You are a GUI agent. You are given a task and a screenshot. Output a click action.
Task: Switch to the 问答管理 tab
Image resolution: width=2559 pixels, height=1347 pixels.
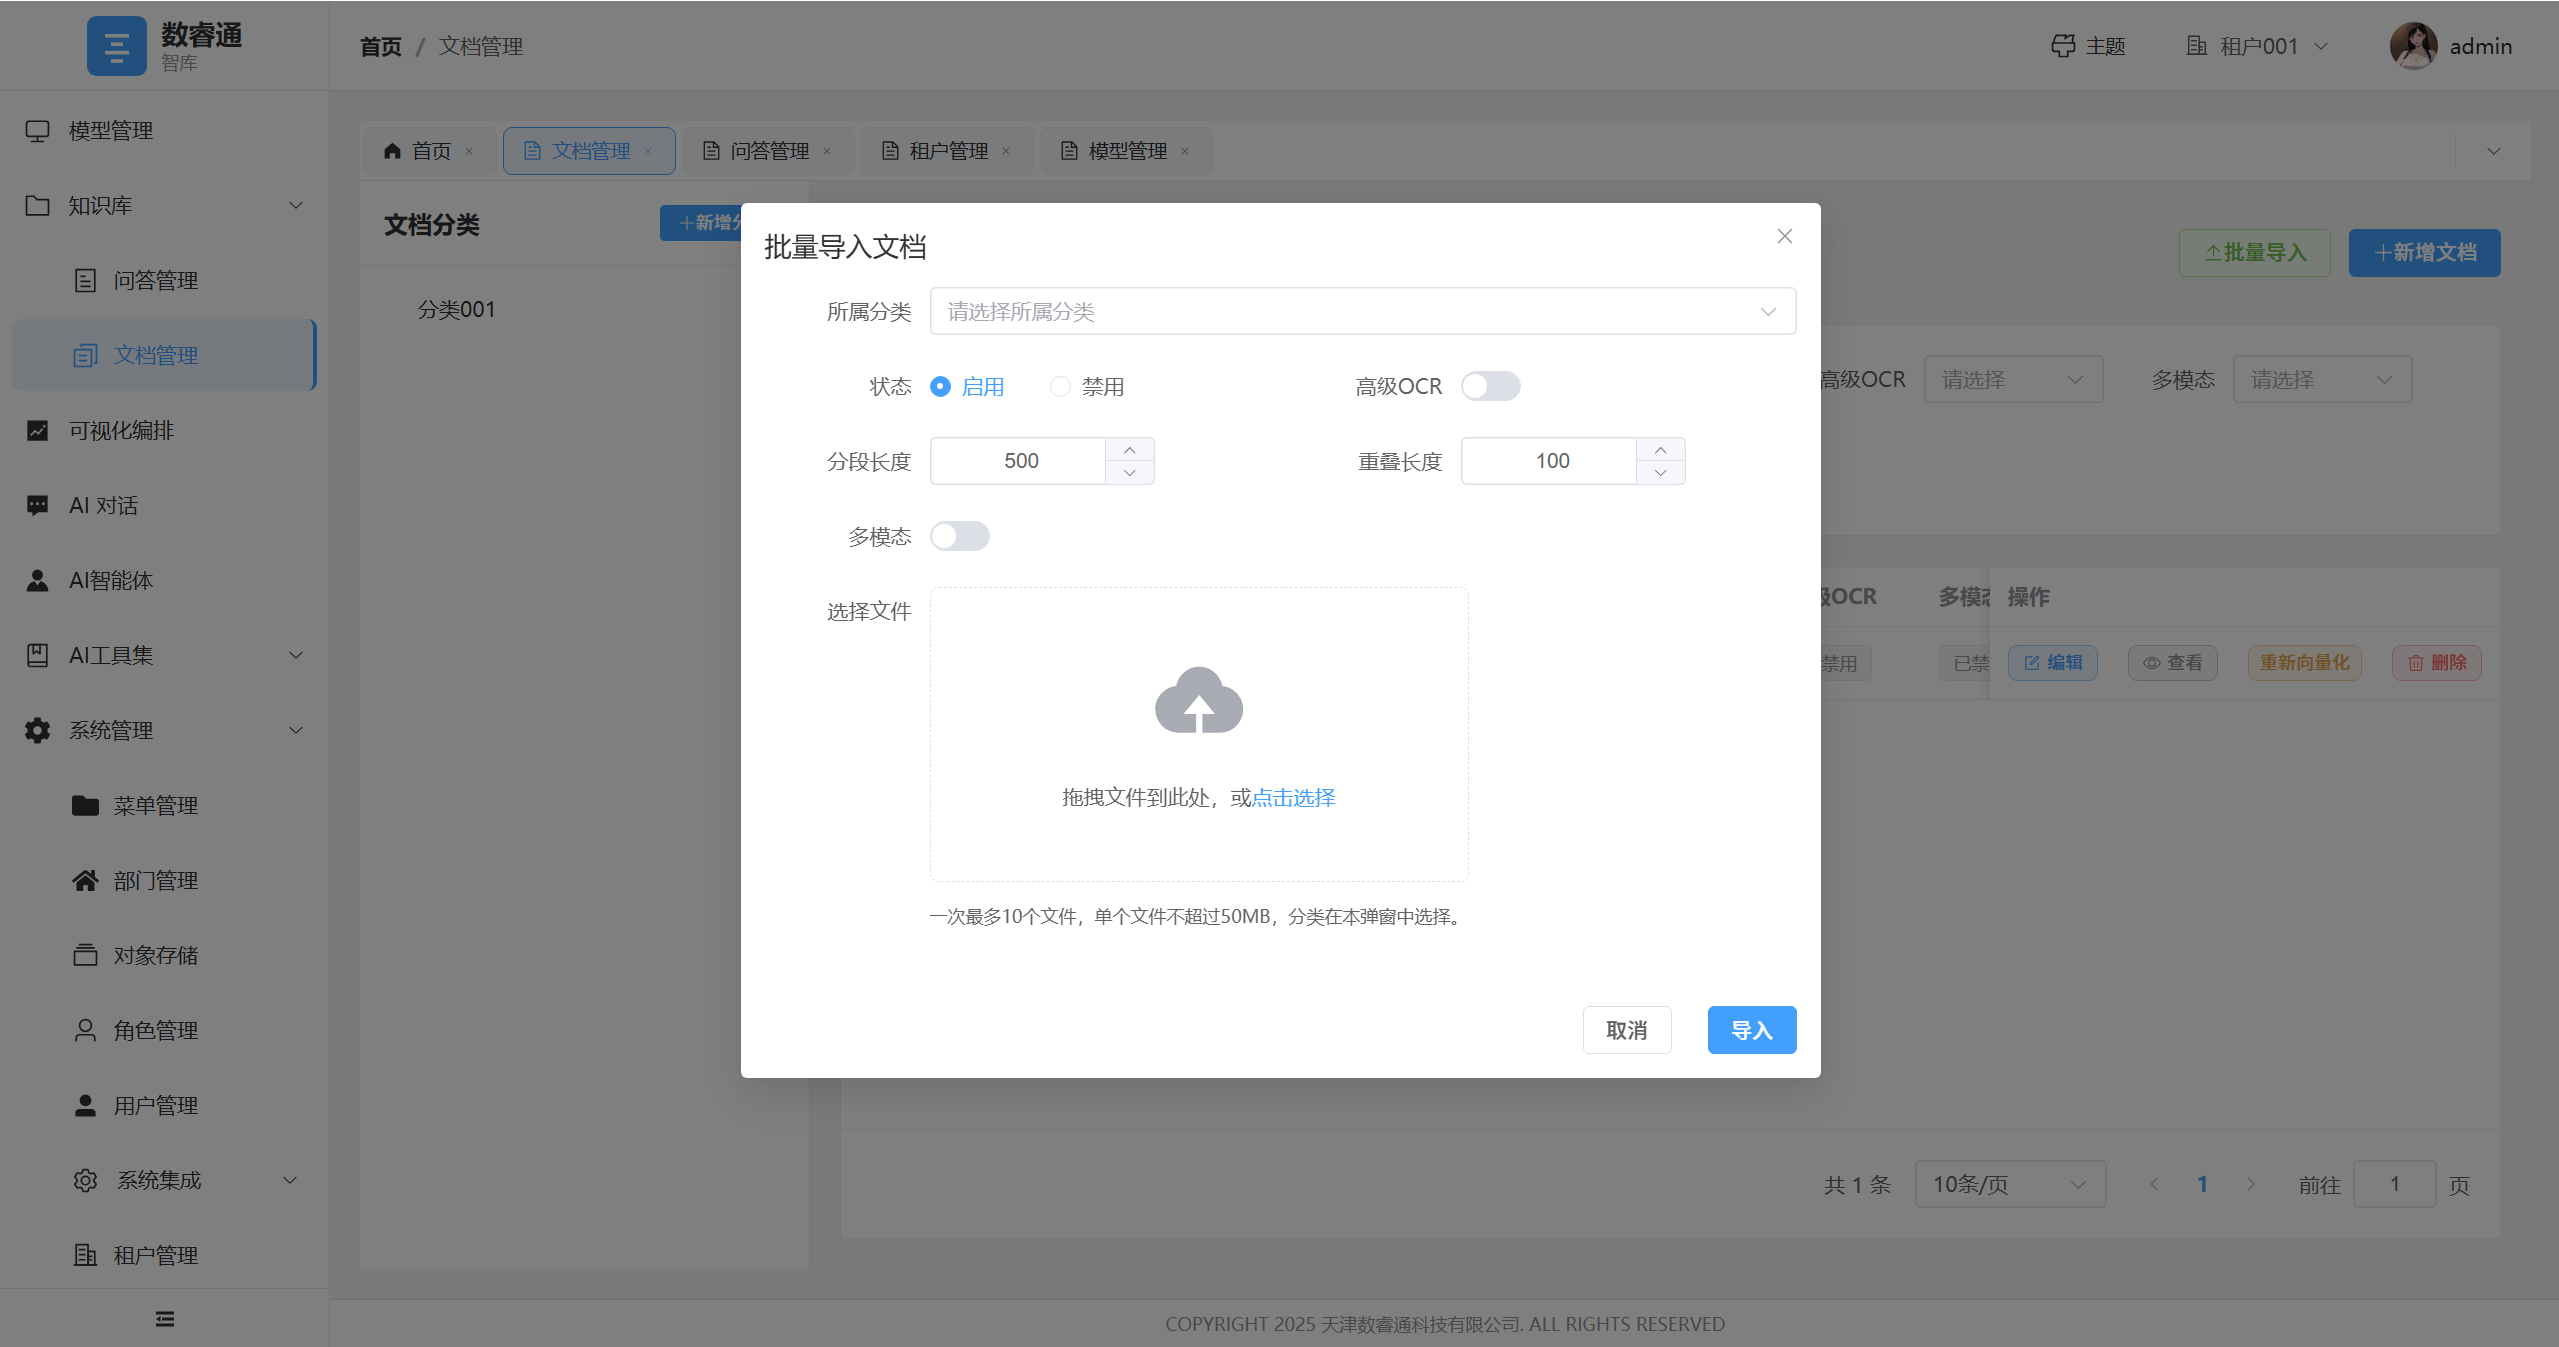tap(768, 152)
